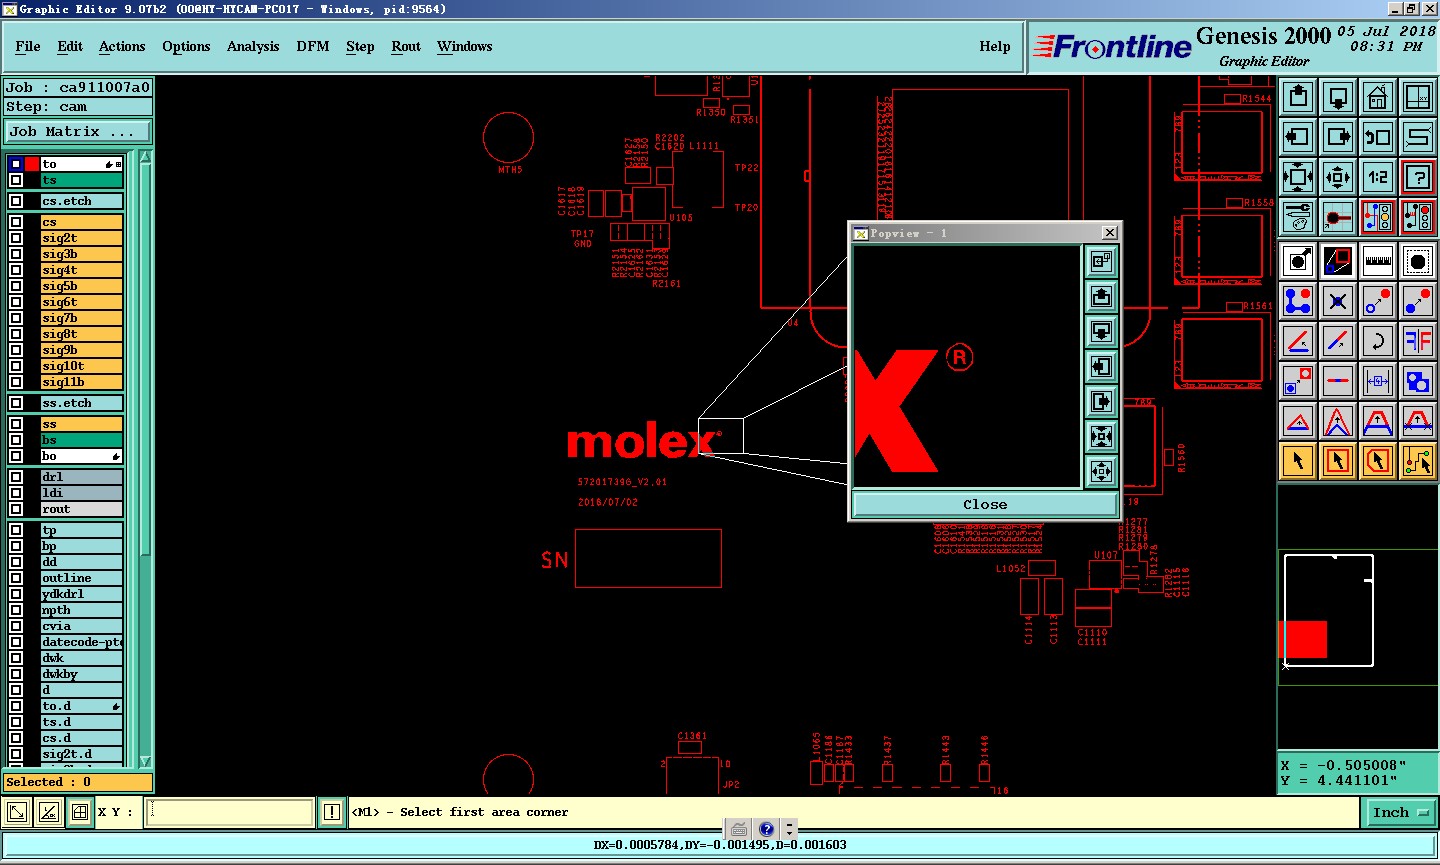1440x865 pixels.
Task: Select the net select arrow tool
Action: 1418,461
